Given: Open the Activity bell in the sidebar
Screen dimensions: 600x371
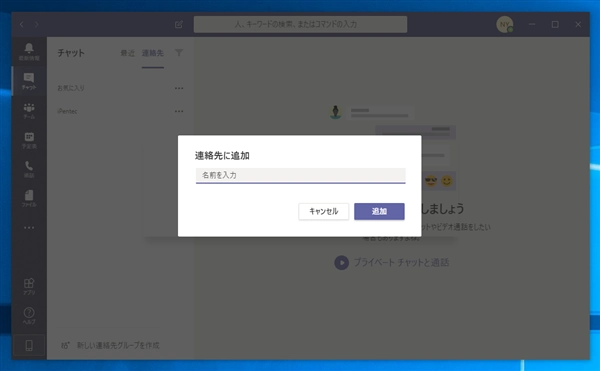Looking at the screenshot, I should tap(29, 51).
